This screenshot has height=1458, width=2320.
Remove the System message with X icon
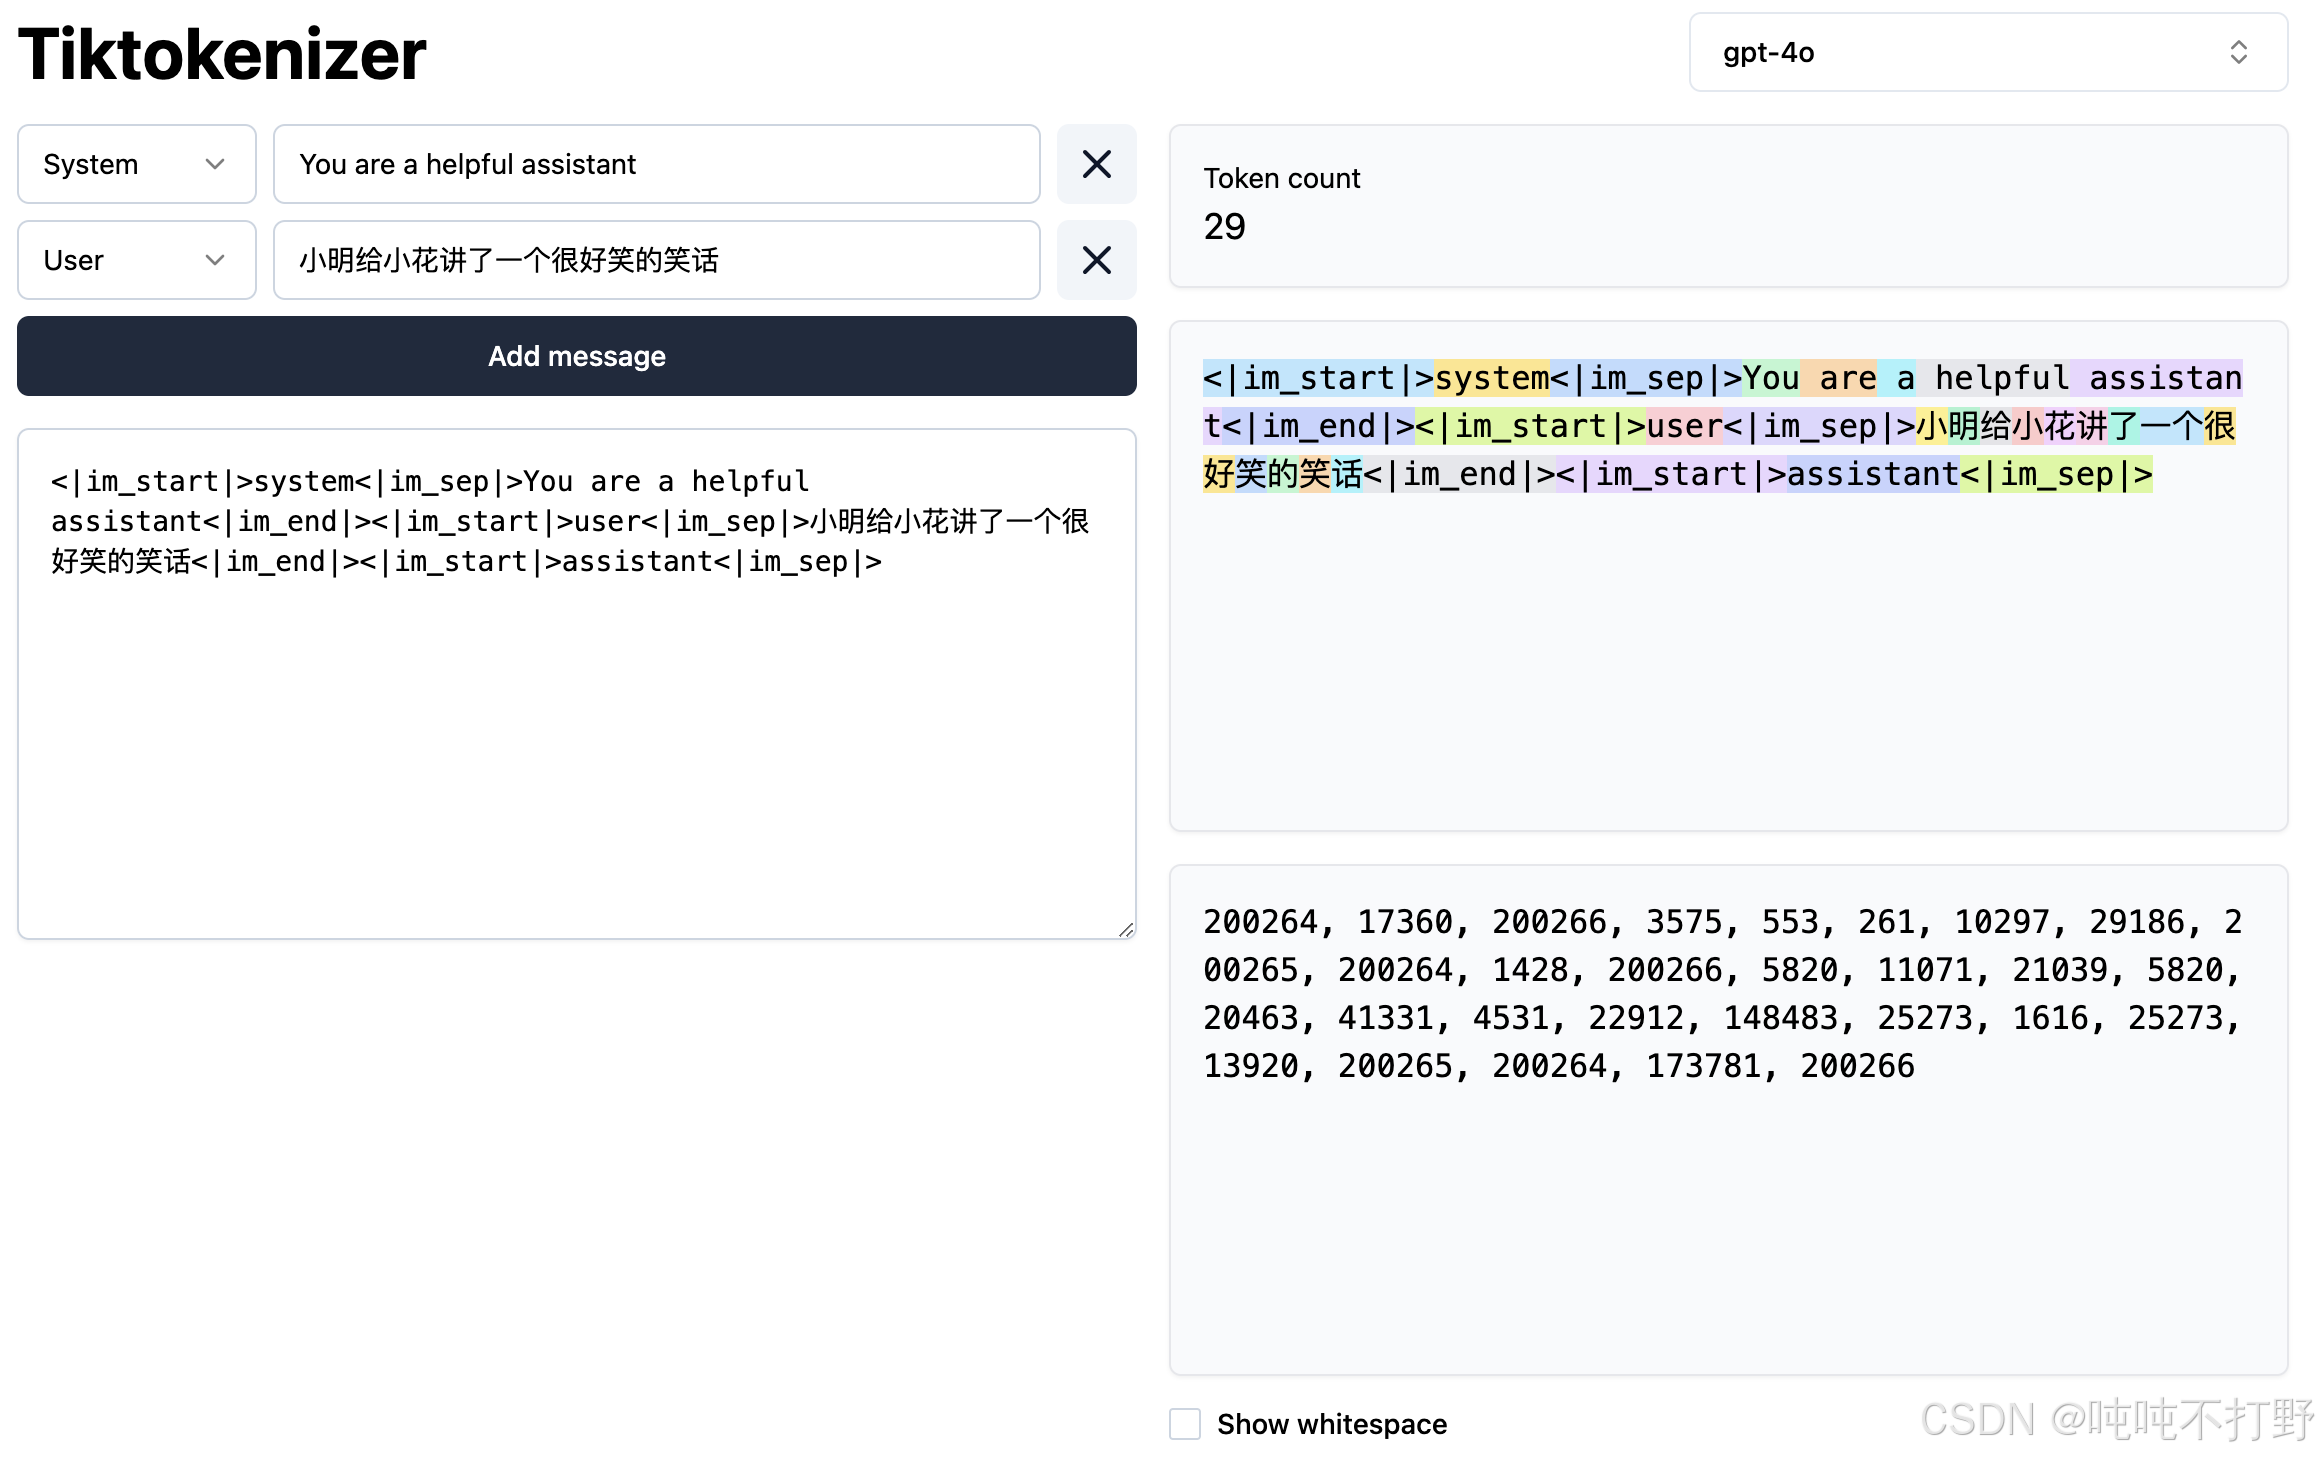(x=1096, y=164)
